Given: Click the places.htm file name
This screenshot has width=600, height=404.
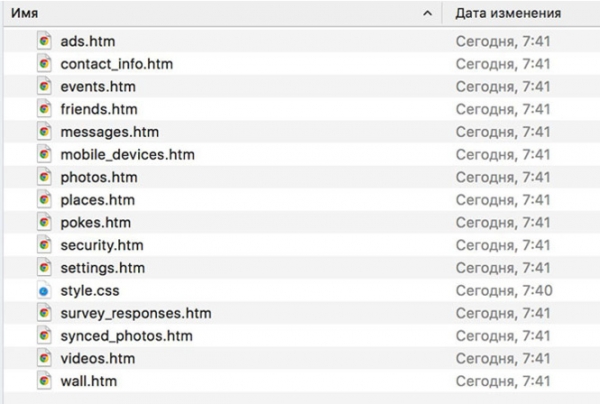Looking at the screenshot, I should (x=97, y=200).
